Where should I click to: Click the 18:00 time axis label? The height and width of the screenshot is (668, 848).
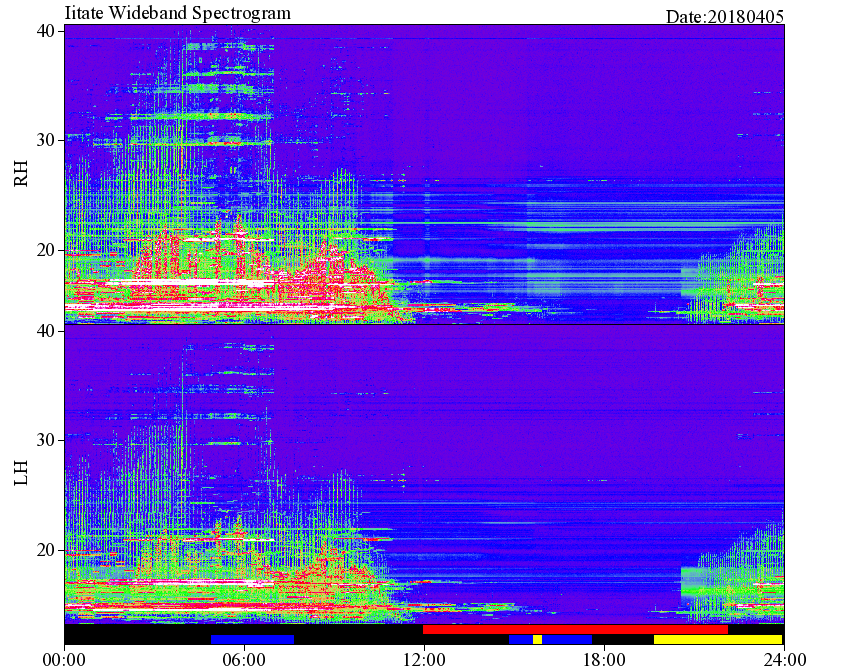(x=604, y=660)
